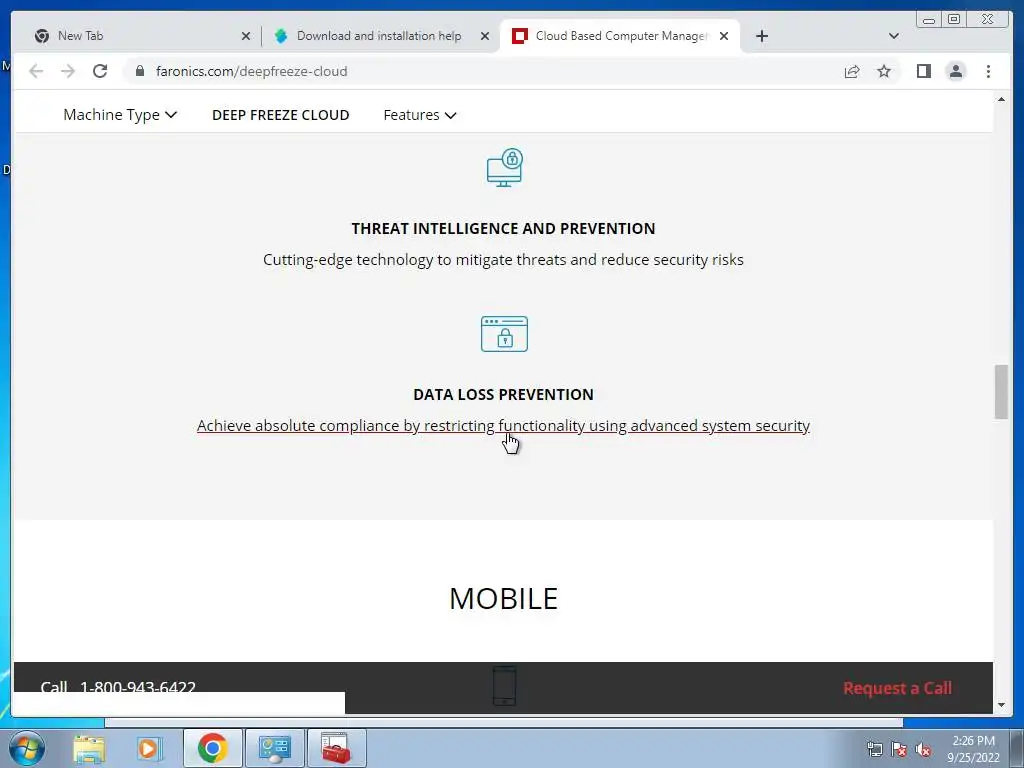Click the Show desktop strip
The width and height of the screenshot is (1024, 768).
pos(1017,748)
